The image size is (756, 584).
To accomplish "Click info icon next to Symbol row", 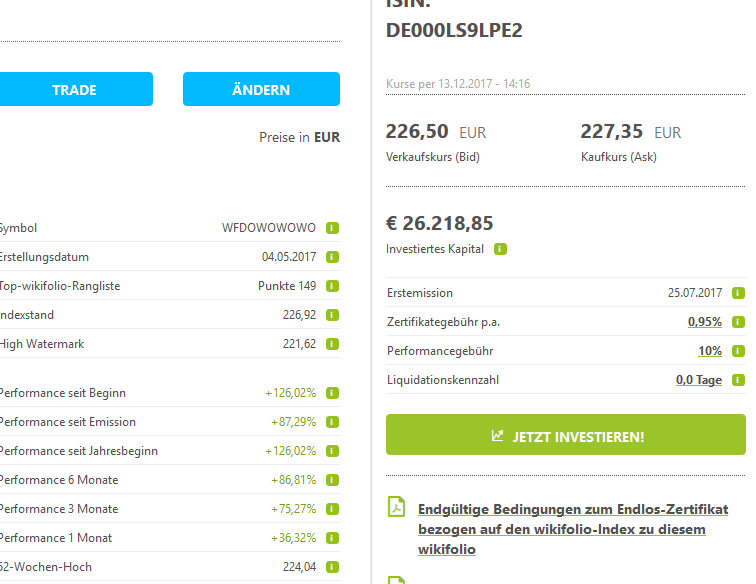I will coord(333,228).
